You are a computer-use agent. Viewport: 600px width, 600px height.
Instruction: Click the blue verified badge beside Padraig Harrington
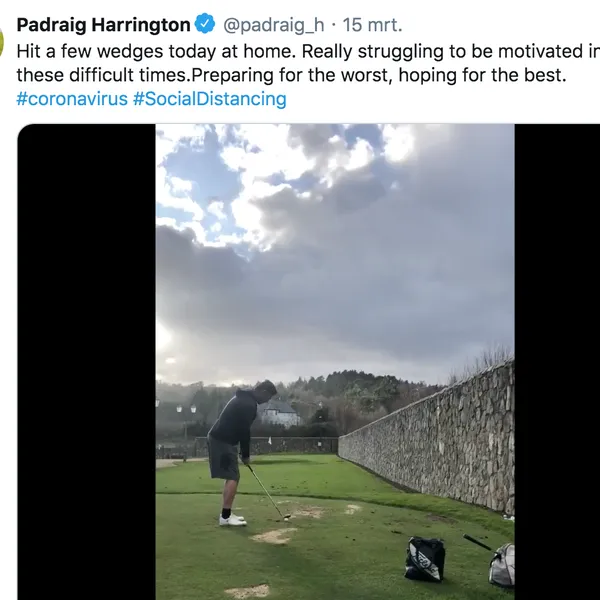click(205, 24)
